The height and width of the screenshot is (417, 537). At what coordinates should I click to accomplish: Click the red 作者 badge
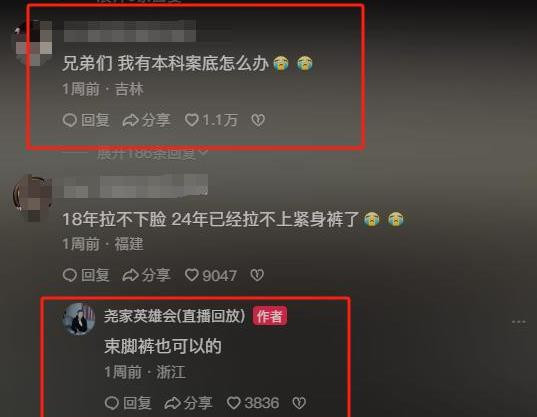pos(270,316)
